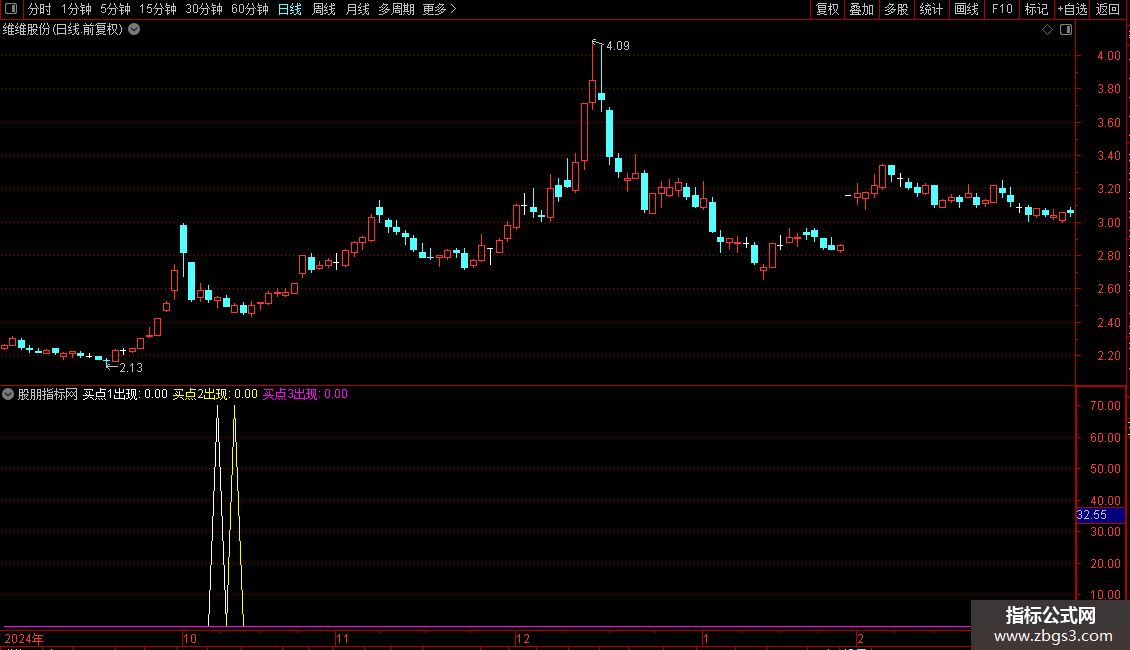1130x650 pixels.
Task: Click the 2024年 timeline label
Action: [x=24, y=638]
